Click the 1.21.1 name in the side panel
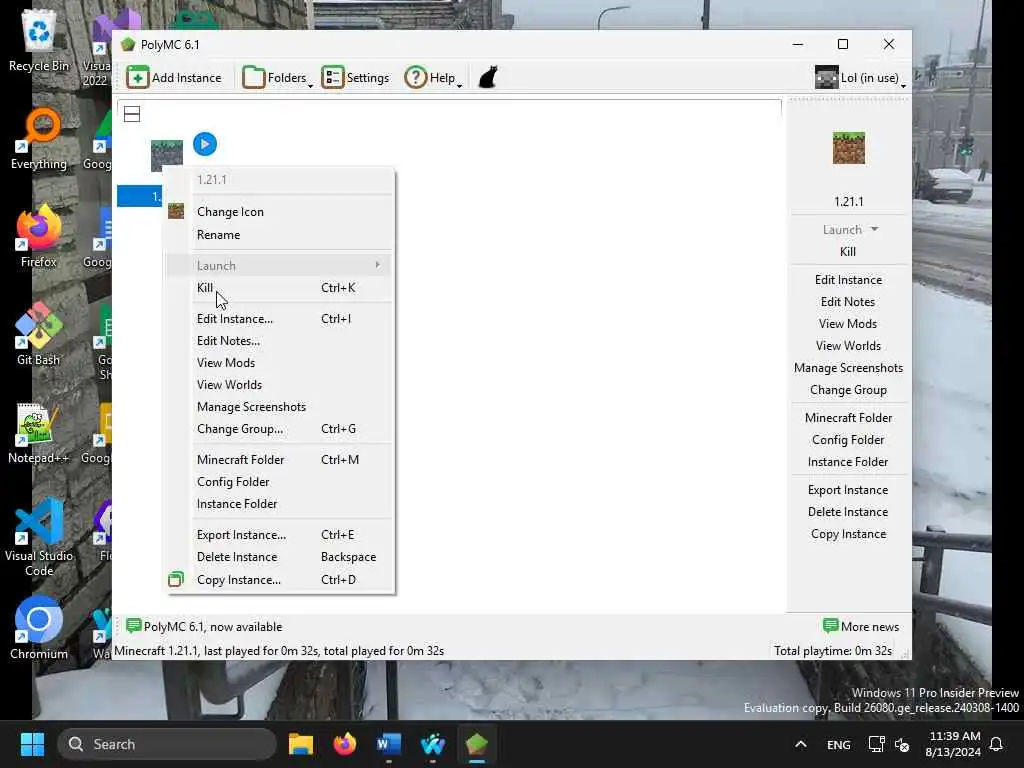The width and height of the screenshot is (1024, 768). [x=848, y=201]
